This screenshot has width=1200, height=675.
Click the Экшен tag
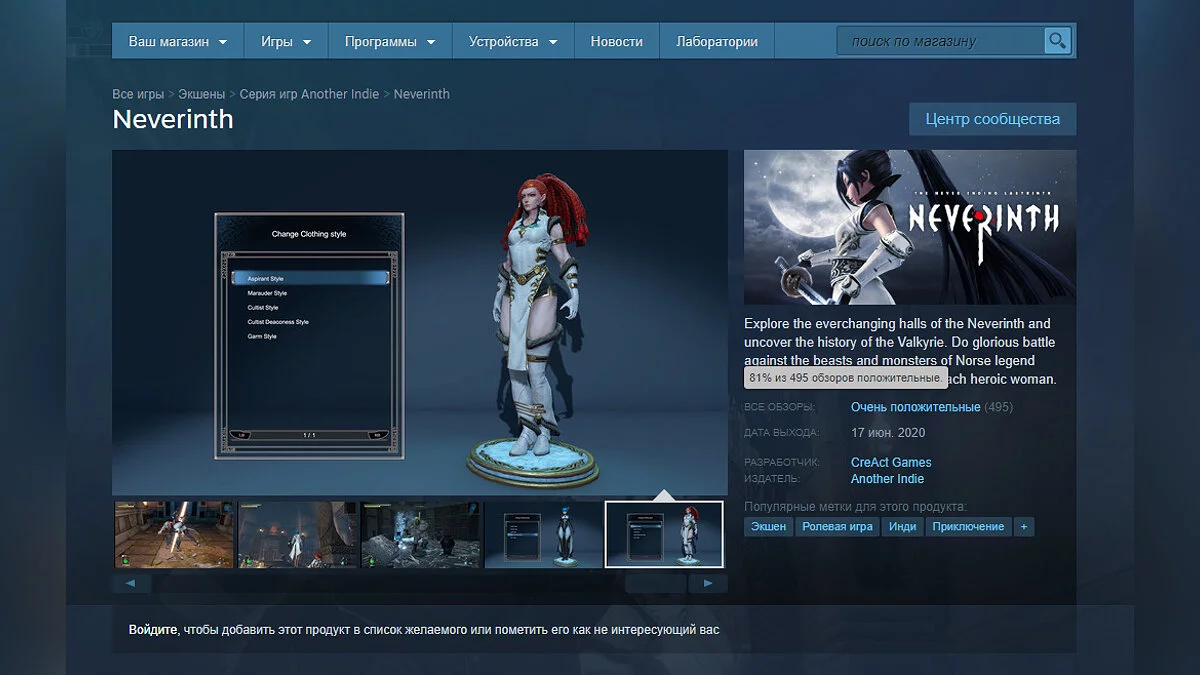[x=768, y=526]
